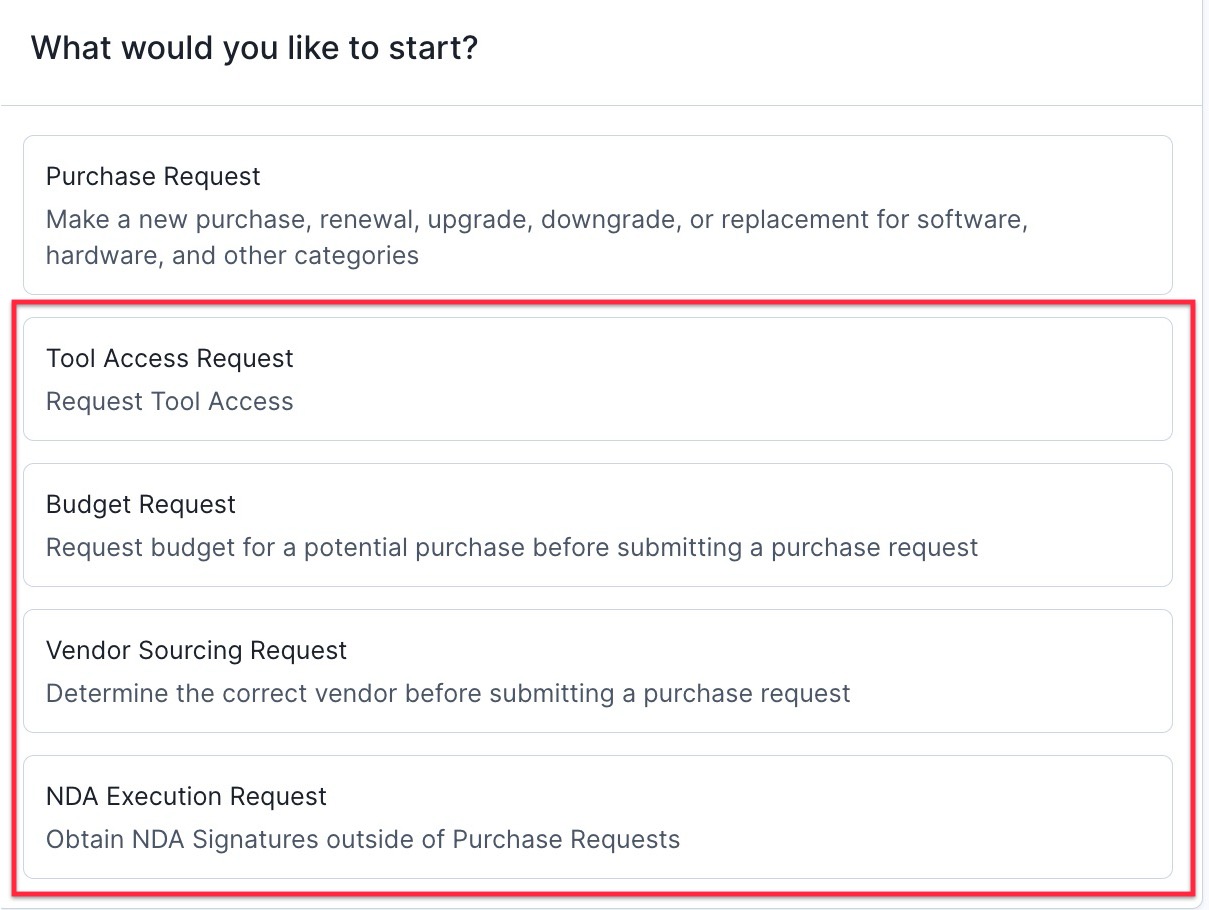Click the 'Purchase Request' title text
This screenshot has width=1209, height=910.
[153, 177]
